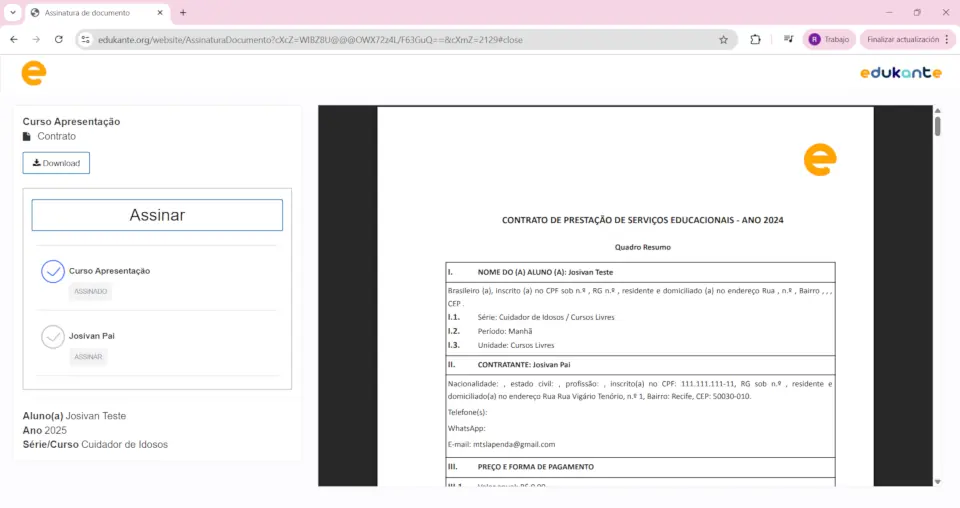Click the CONTRATANTE: Josivan Pai row
Viewport: 960px width, 508px height.
tap(640, 365)
